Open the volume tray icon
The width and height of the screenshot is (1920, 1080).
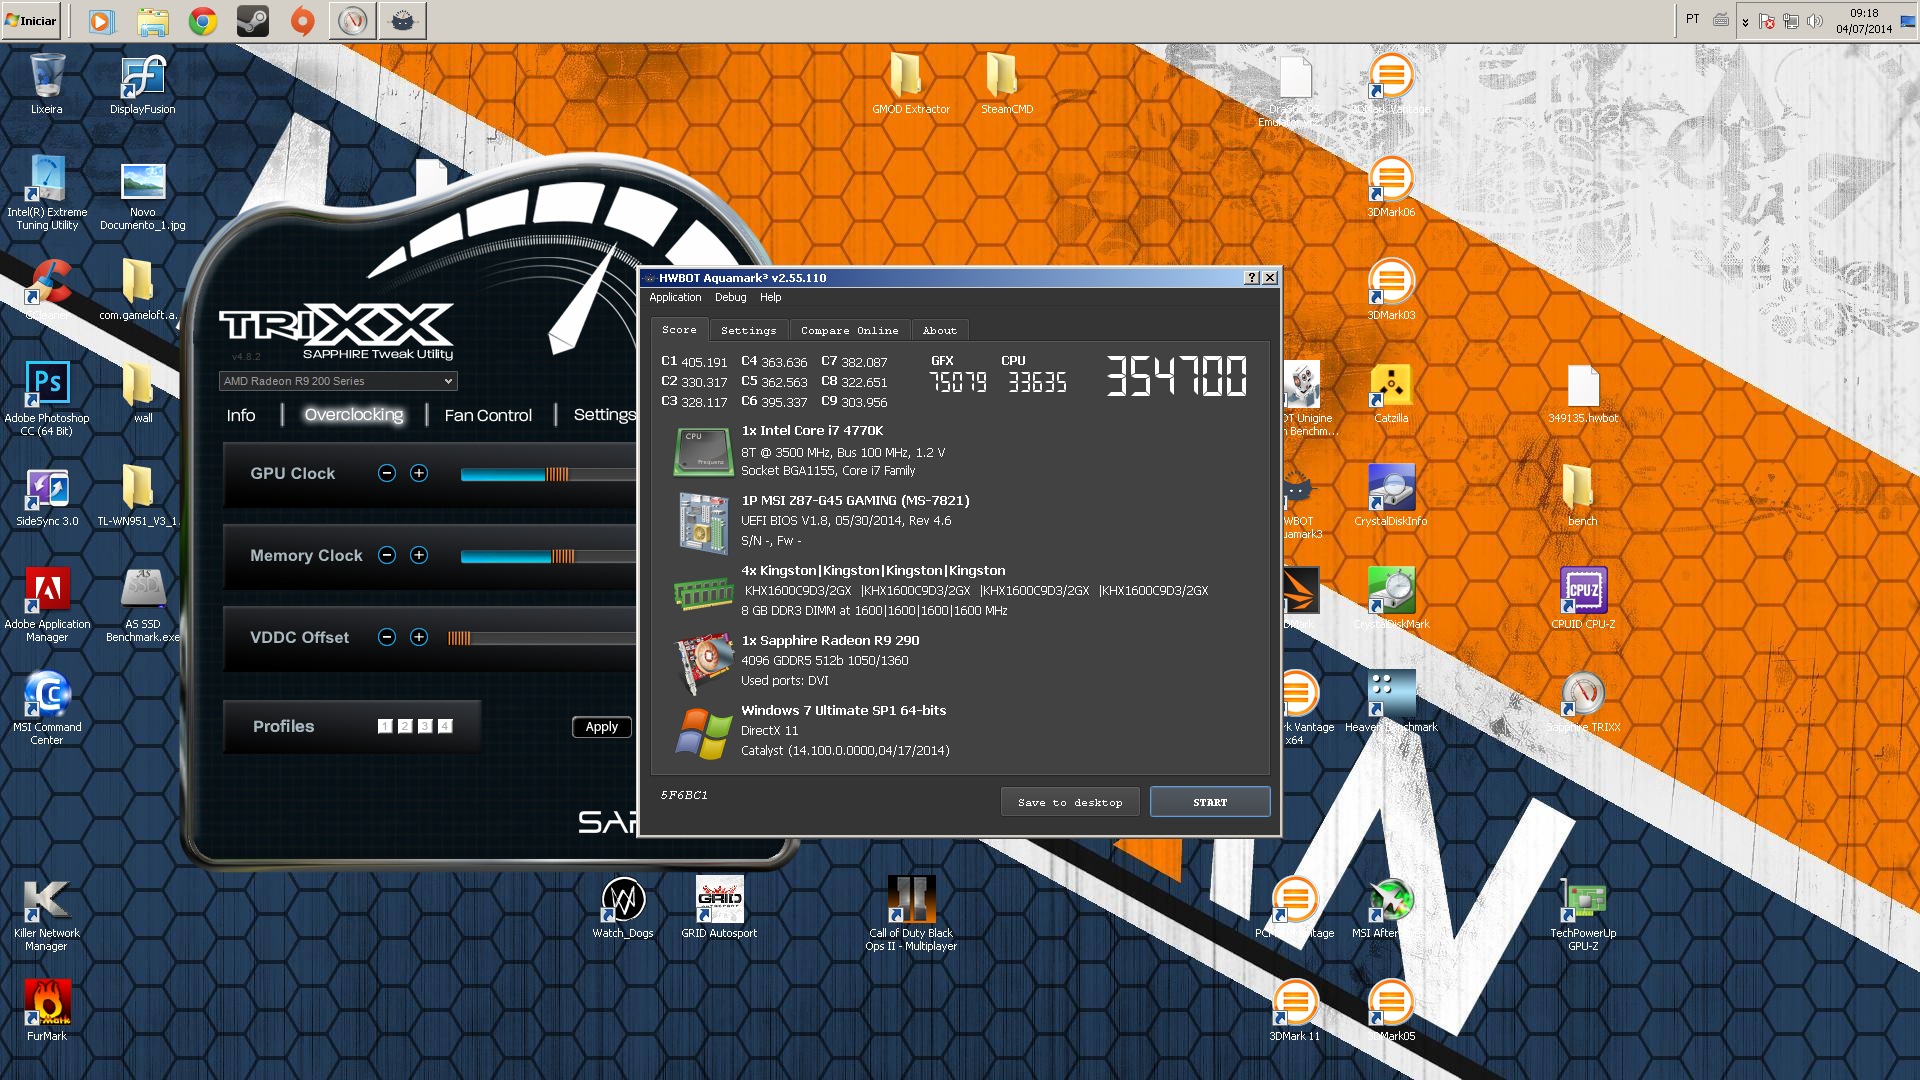(1815, 21)
